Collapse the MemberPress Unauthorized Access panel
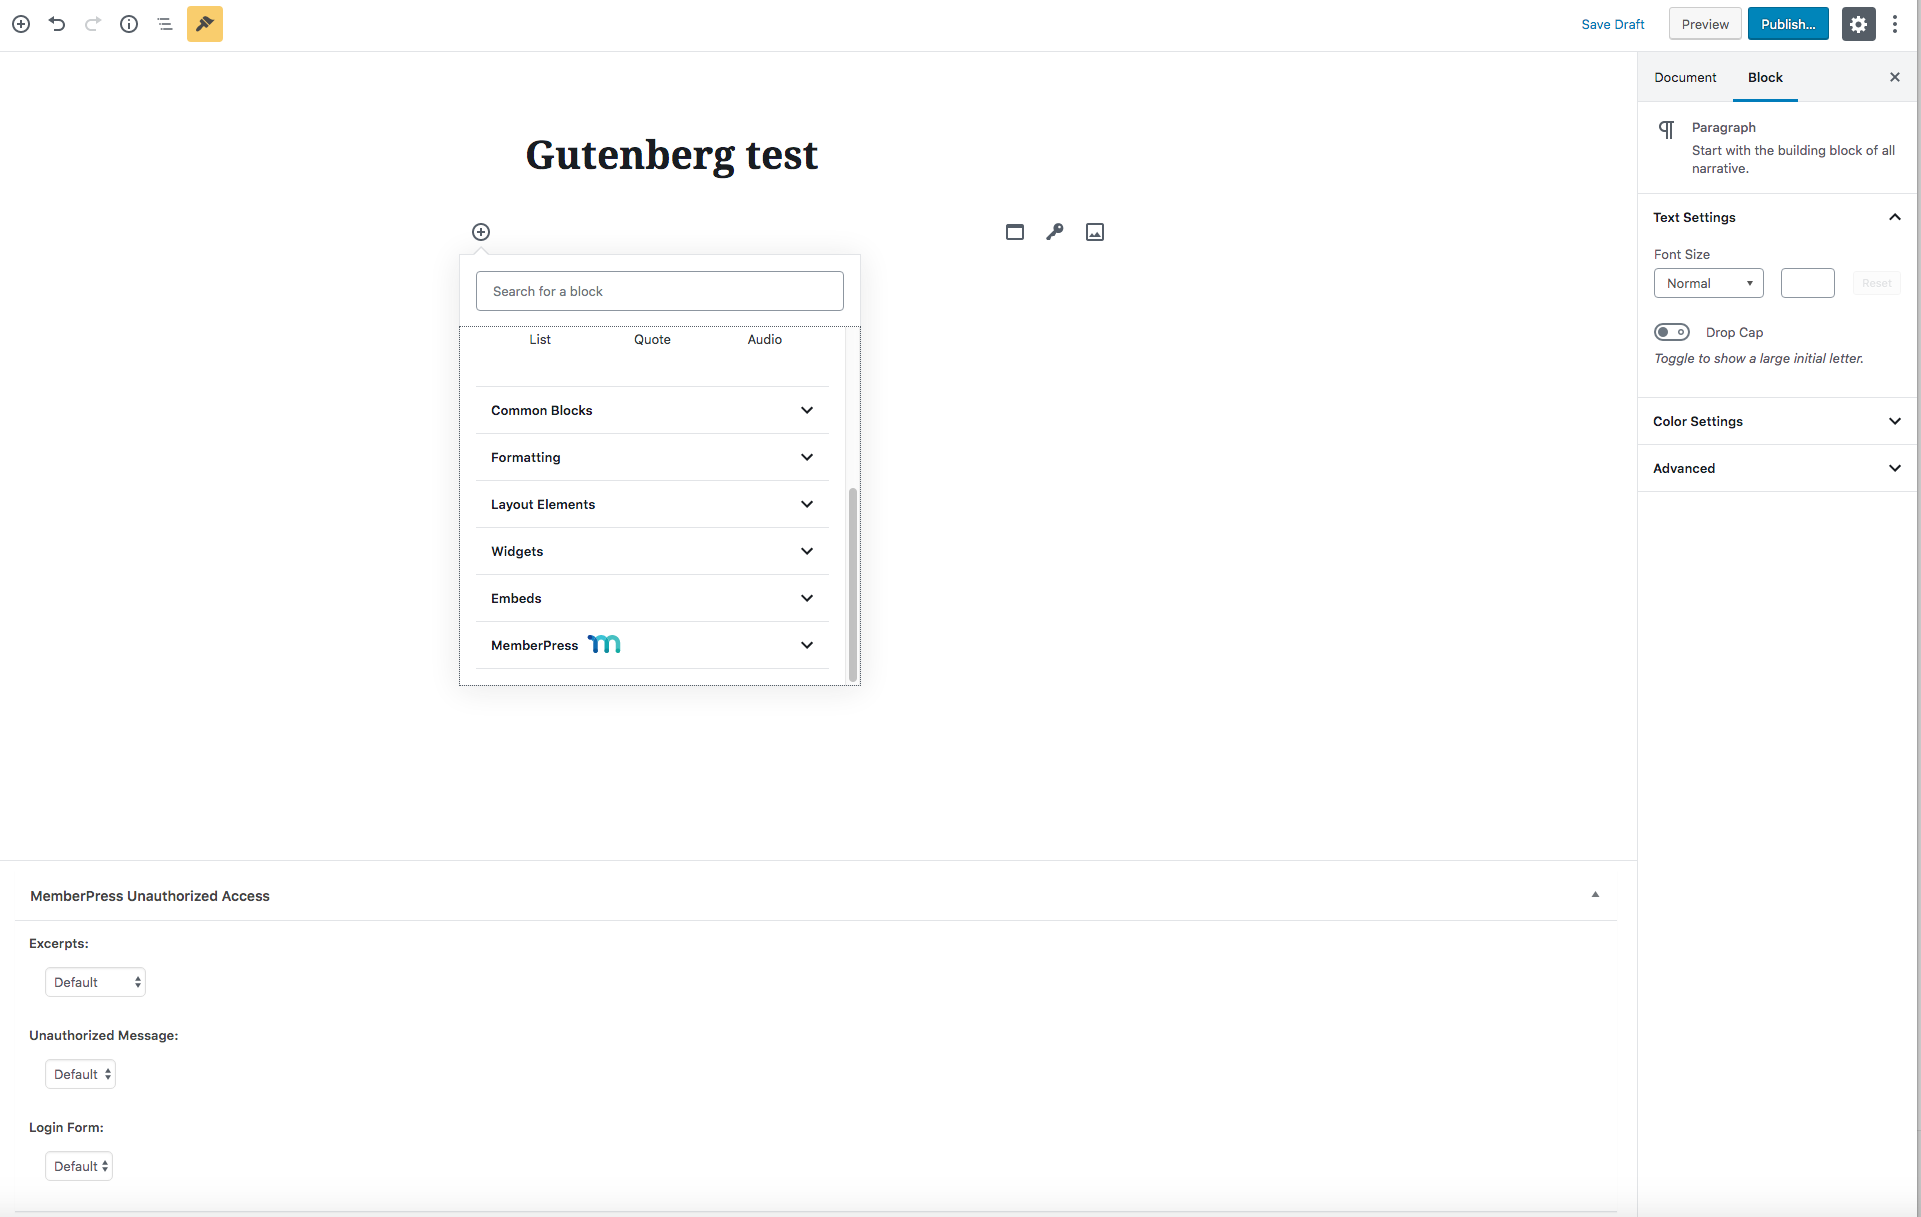The height and width of the screenshot is (1217, 1921). click(1595, 895)
